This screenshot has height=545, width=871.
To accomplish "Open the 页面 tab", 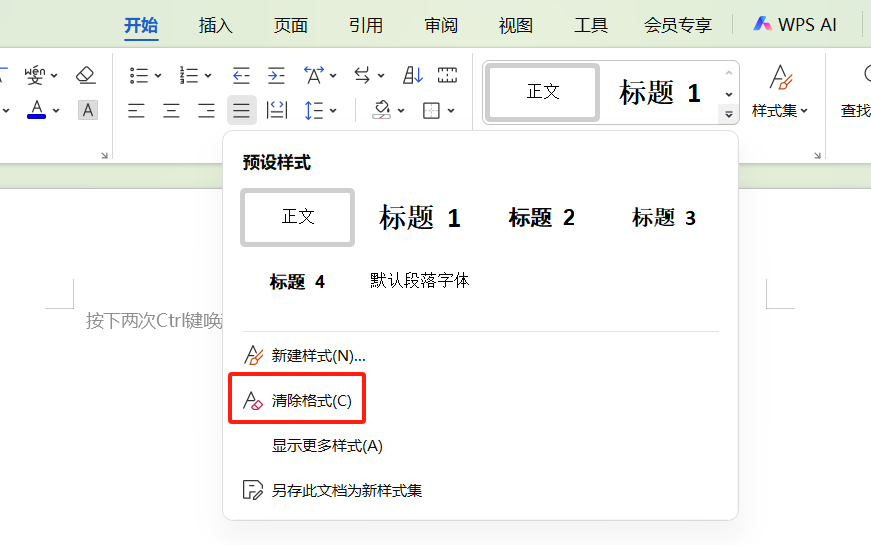I will coord(291,25).
